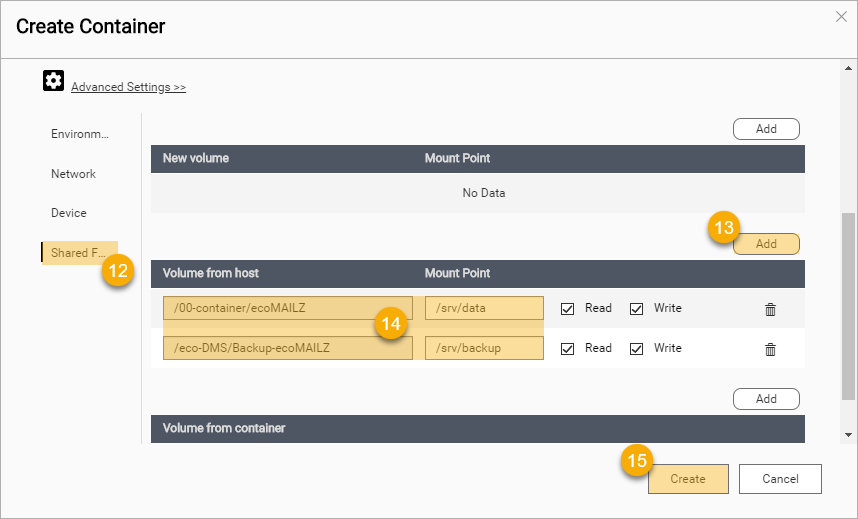Edit the /srv/backup mount point field
This screenshot has height=519, width=858.
[x=484, y=348]
